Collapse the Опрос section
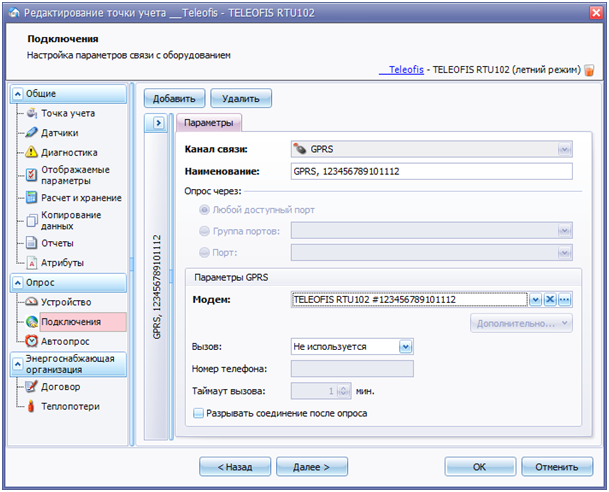This screenshot has height=492, width=609. pyautogui.click(x=18, y=283)
